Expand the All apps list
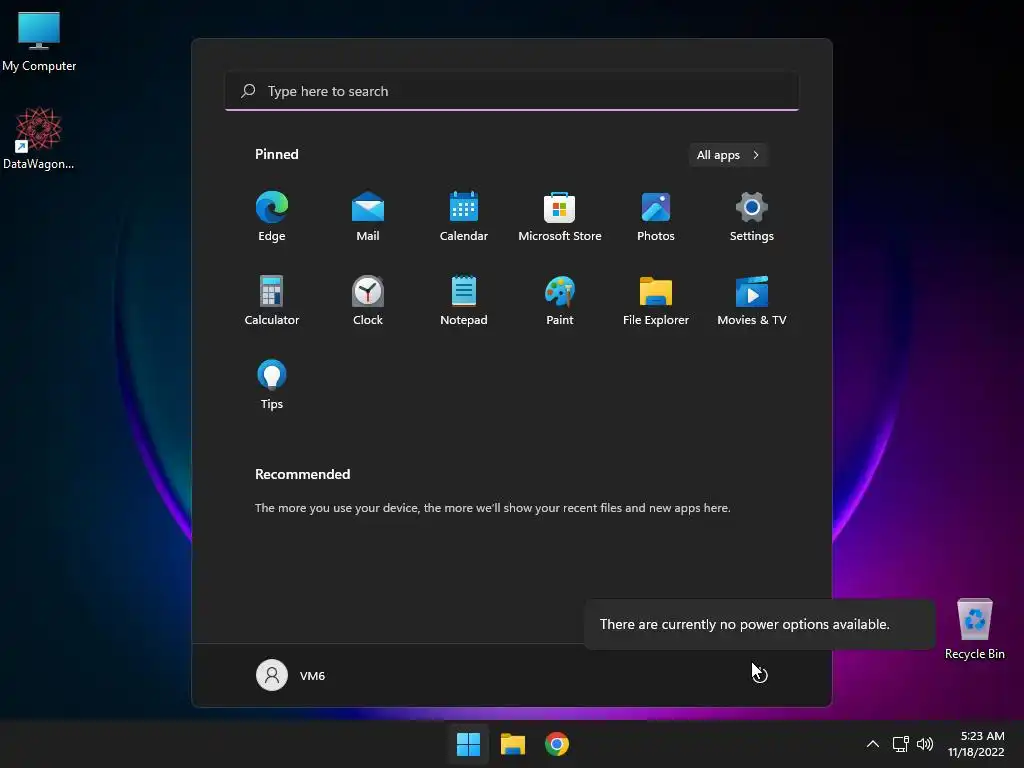The height and width of the screenshot is (768, 1024). coord(728,155)
